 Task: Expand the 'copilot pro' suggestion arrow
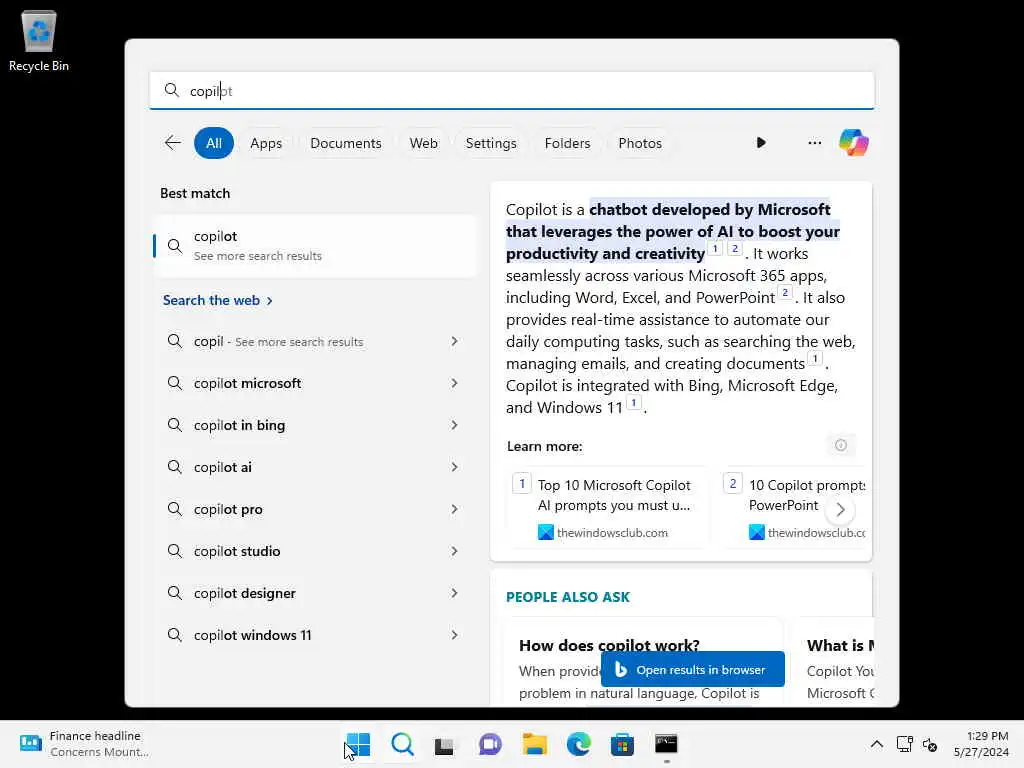point(455,509)
